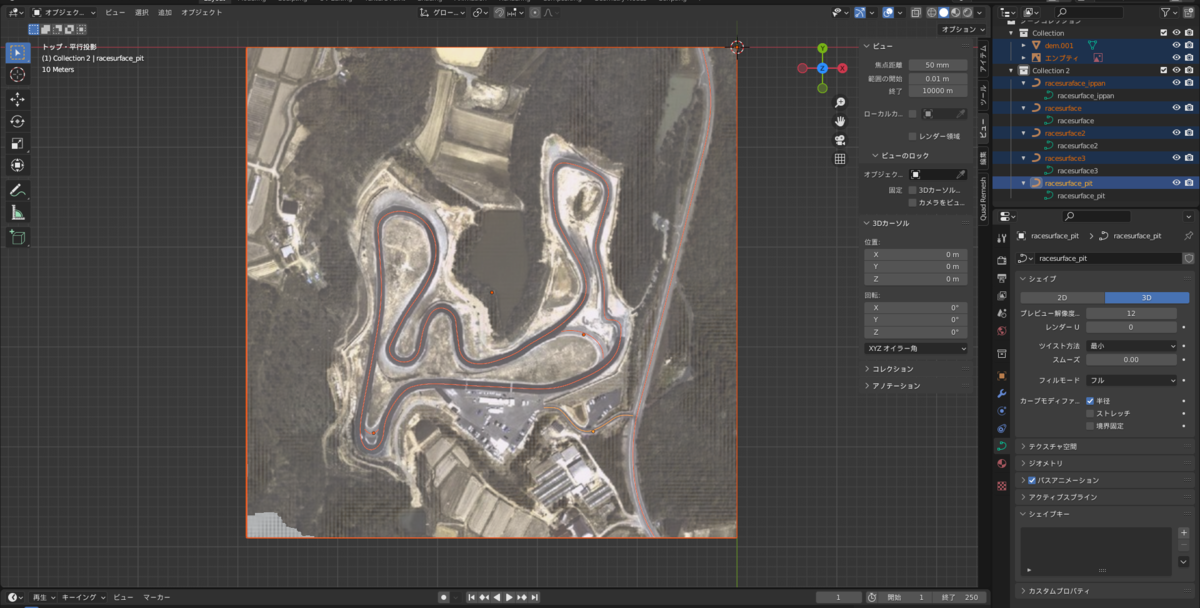Choose the Annotate pencil tool

coord(18,190)
